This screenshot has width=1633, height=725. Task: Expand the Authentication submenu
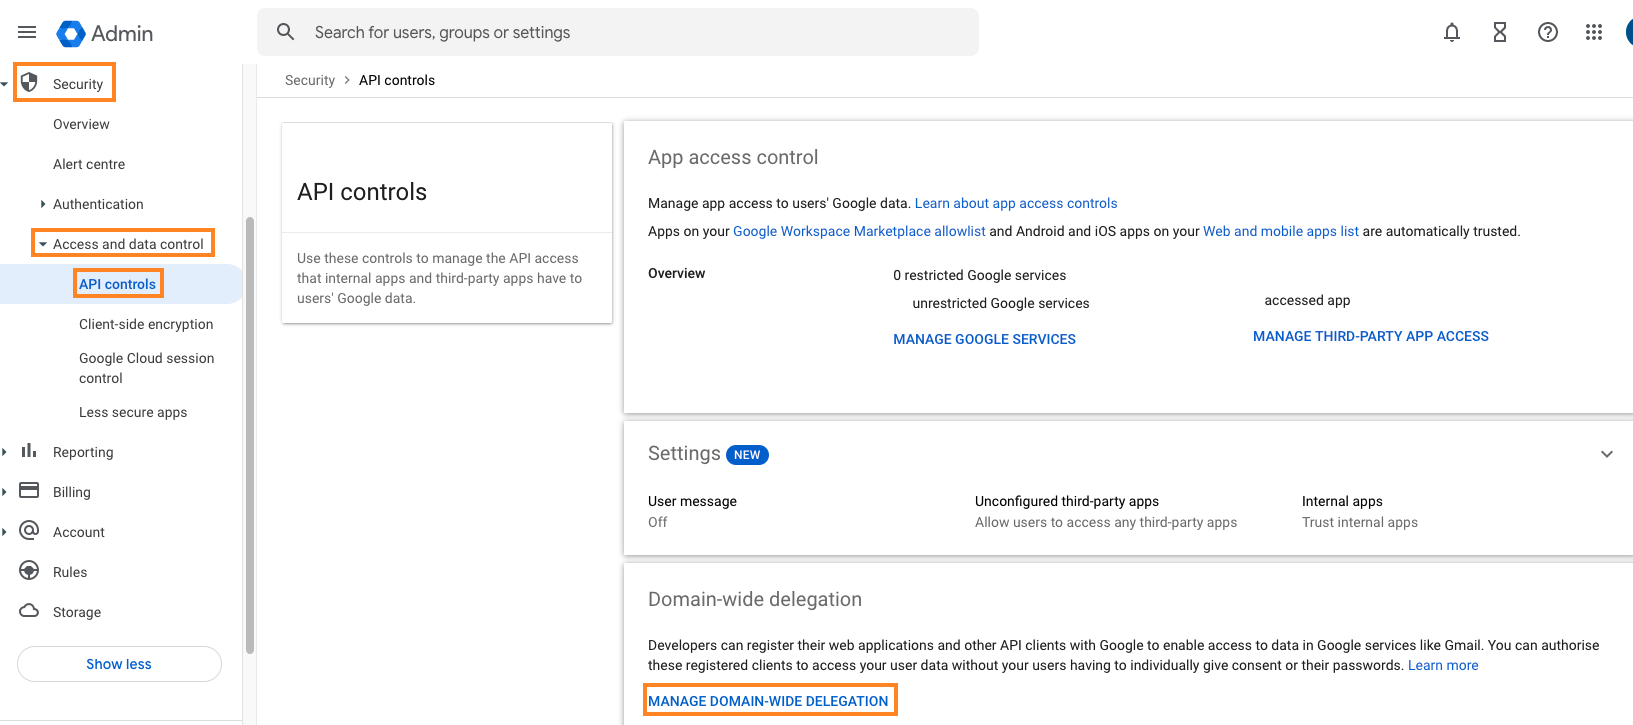(43, 204)
